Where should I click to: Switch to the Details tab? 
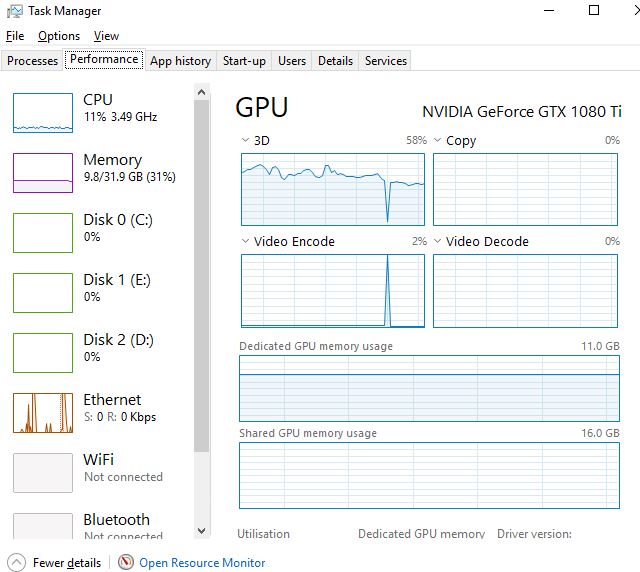(x=335, y=61)
